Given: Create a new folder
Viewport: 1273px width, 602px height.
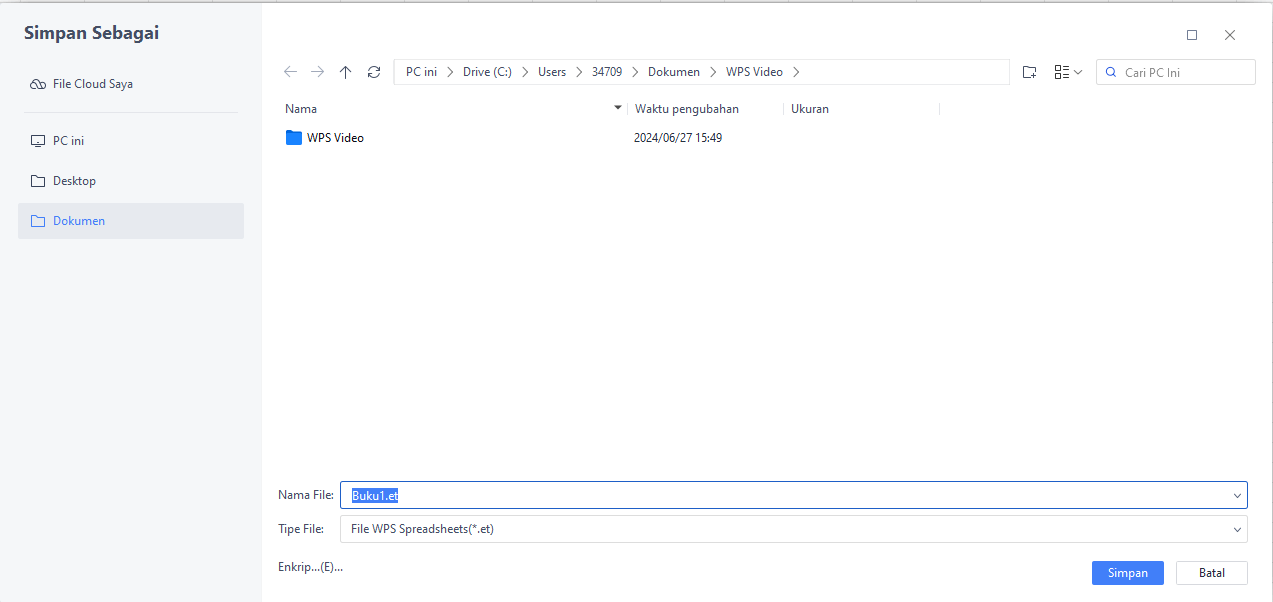Looking at the screenshot, I should tap(1030, 72).
